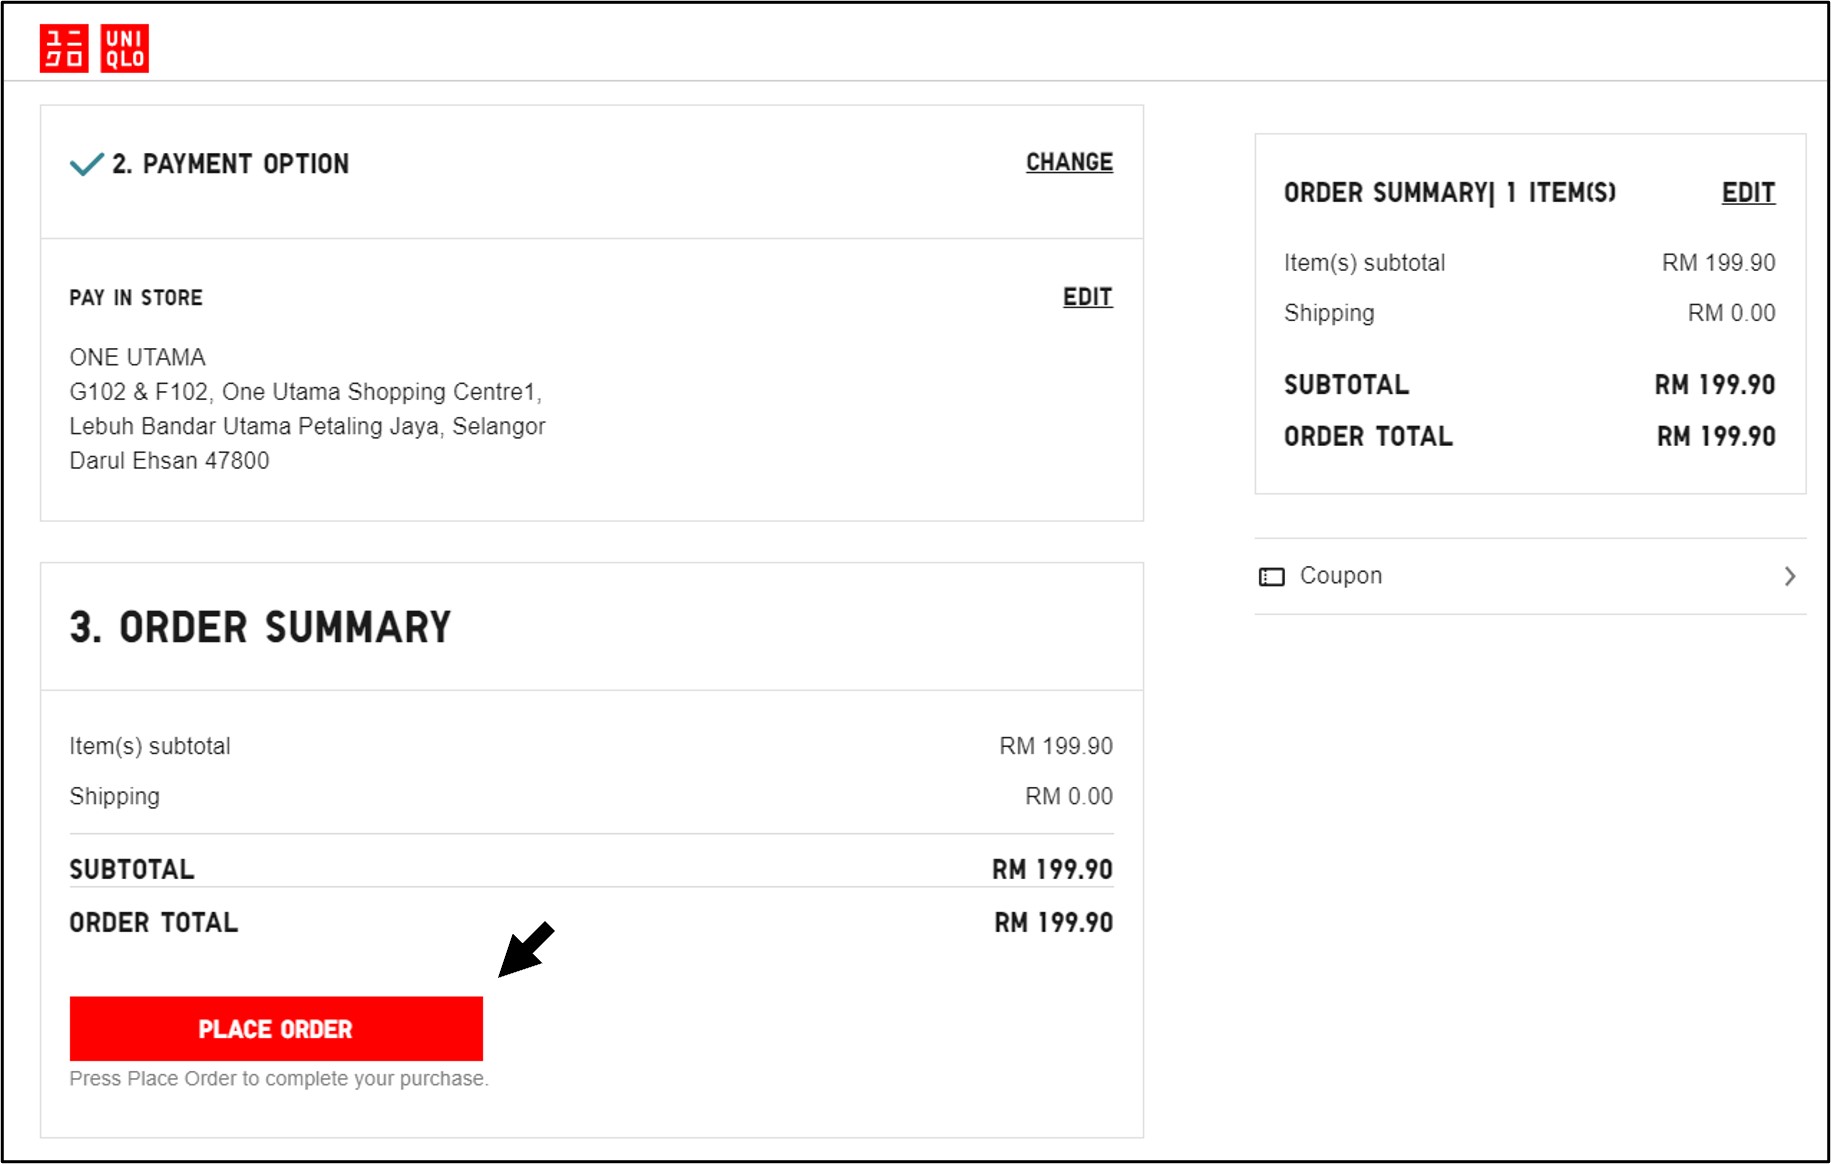Expand the Coupon section chevron

click(x=1789, y=576)
